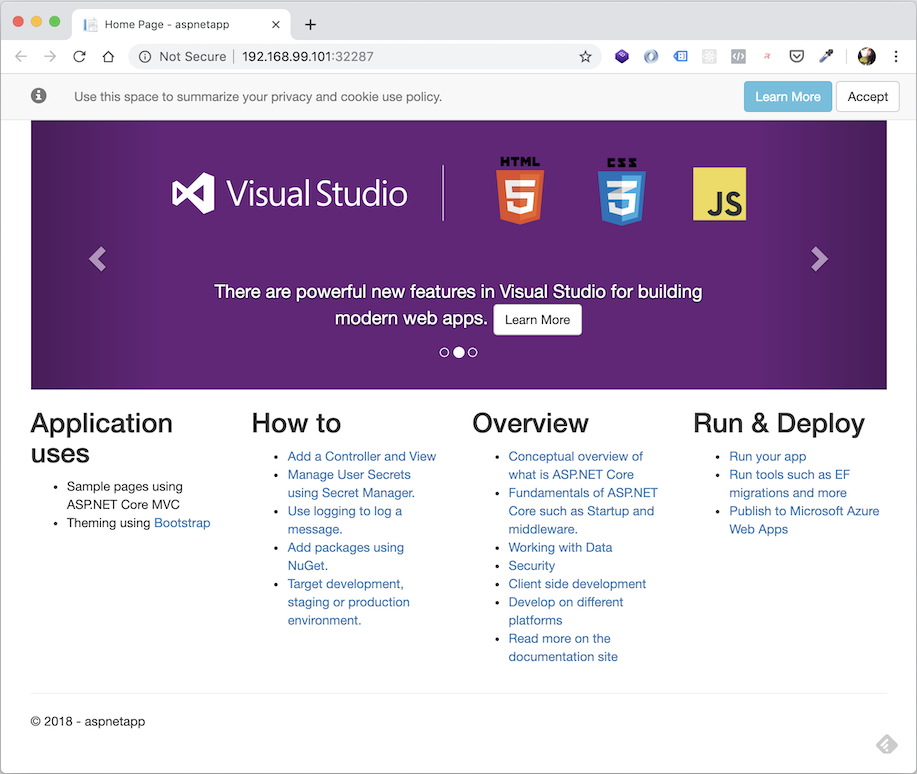The image size is (917, 774).
Task: Click the Overview heading
Action: (x=530, y=423)
